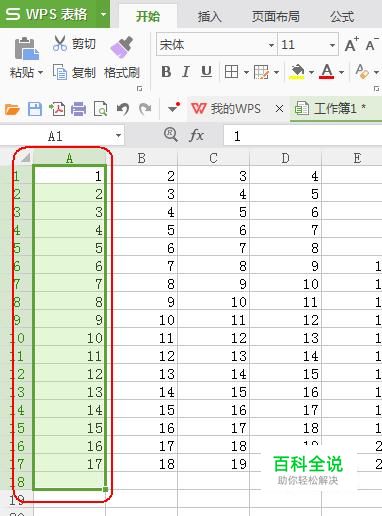
Task: Select column E header
Action: click(352, 158)
